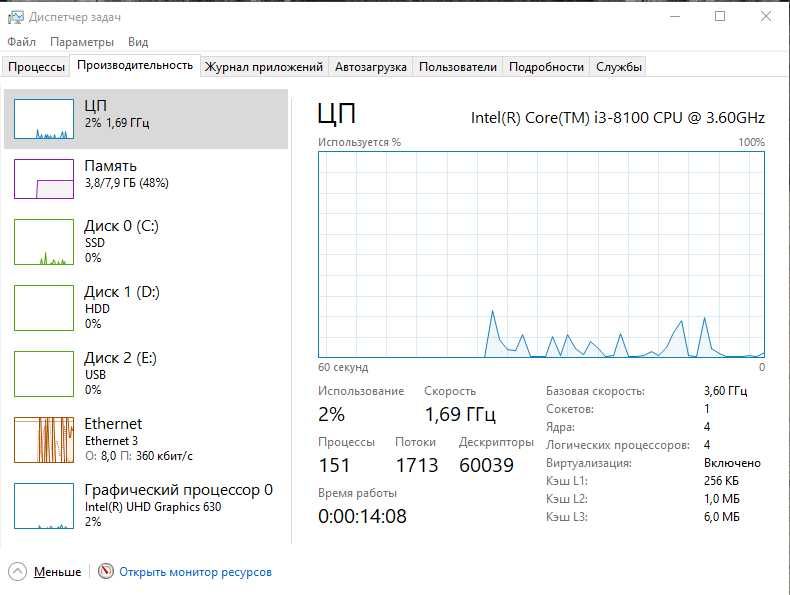Click the 360 кбит/с network speed text

164,456
